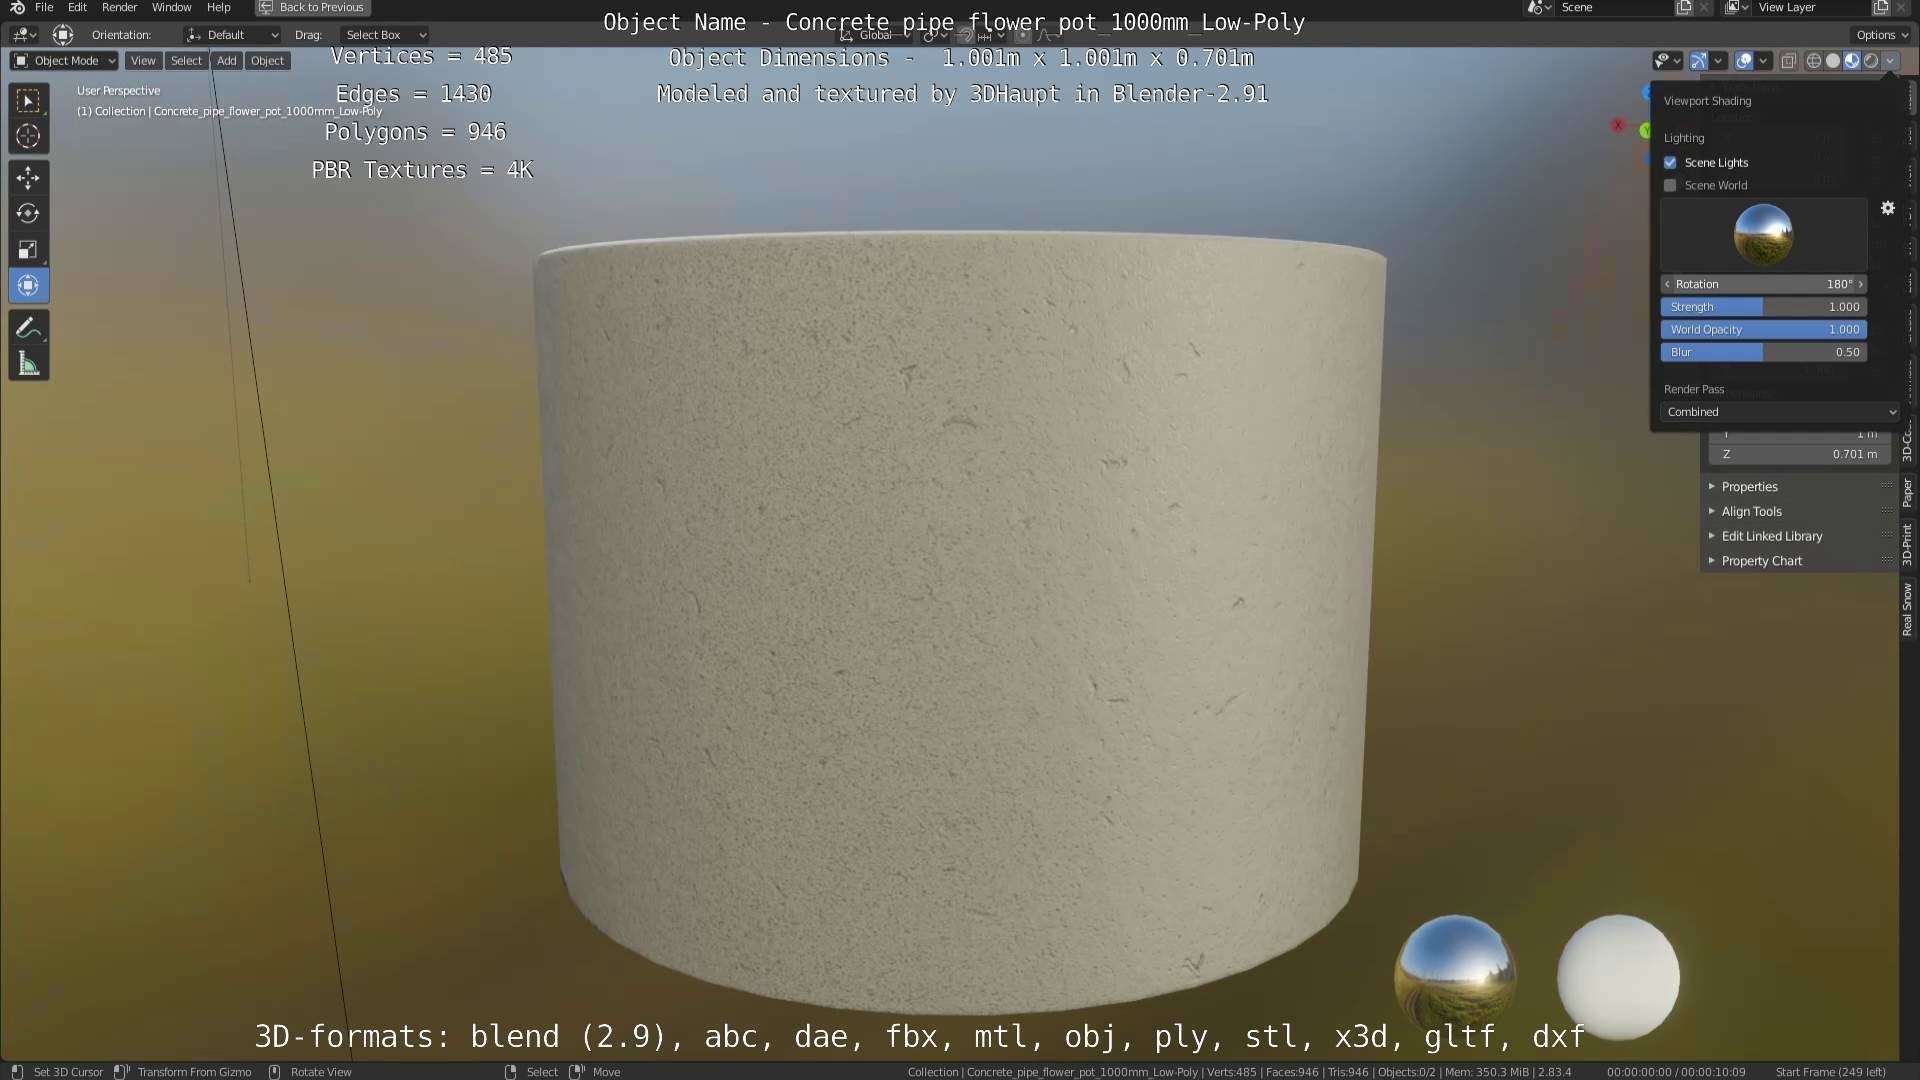Open view layer browse icon
This screenshot has height=1080, width=1920.
pos(1736,8)
